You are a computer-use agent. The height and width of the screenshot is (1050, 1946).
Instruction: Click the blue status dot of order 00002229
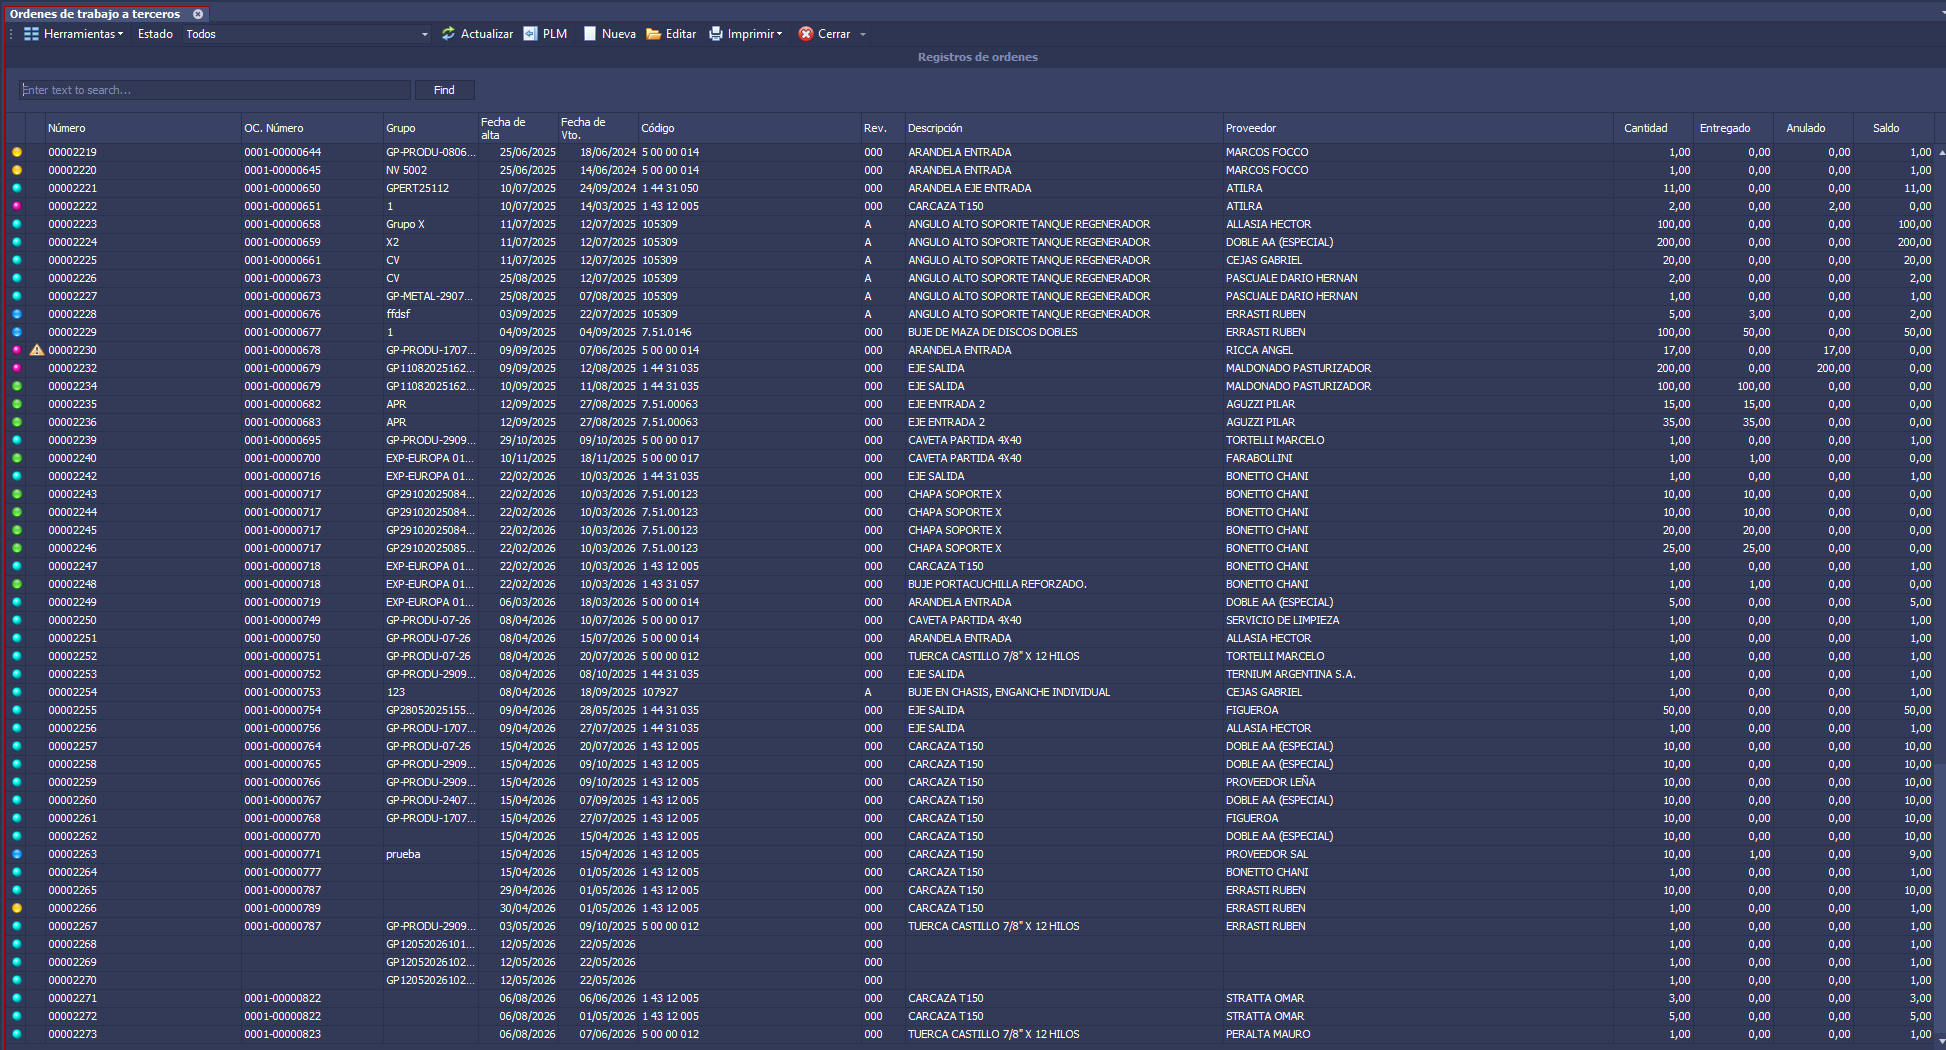pos(17,332)
